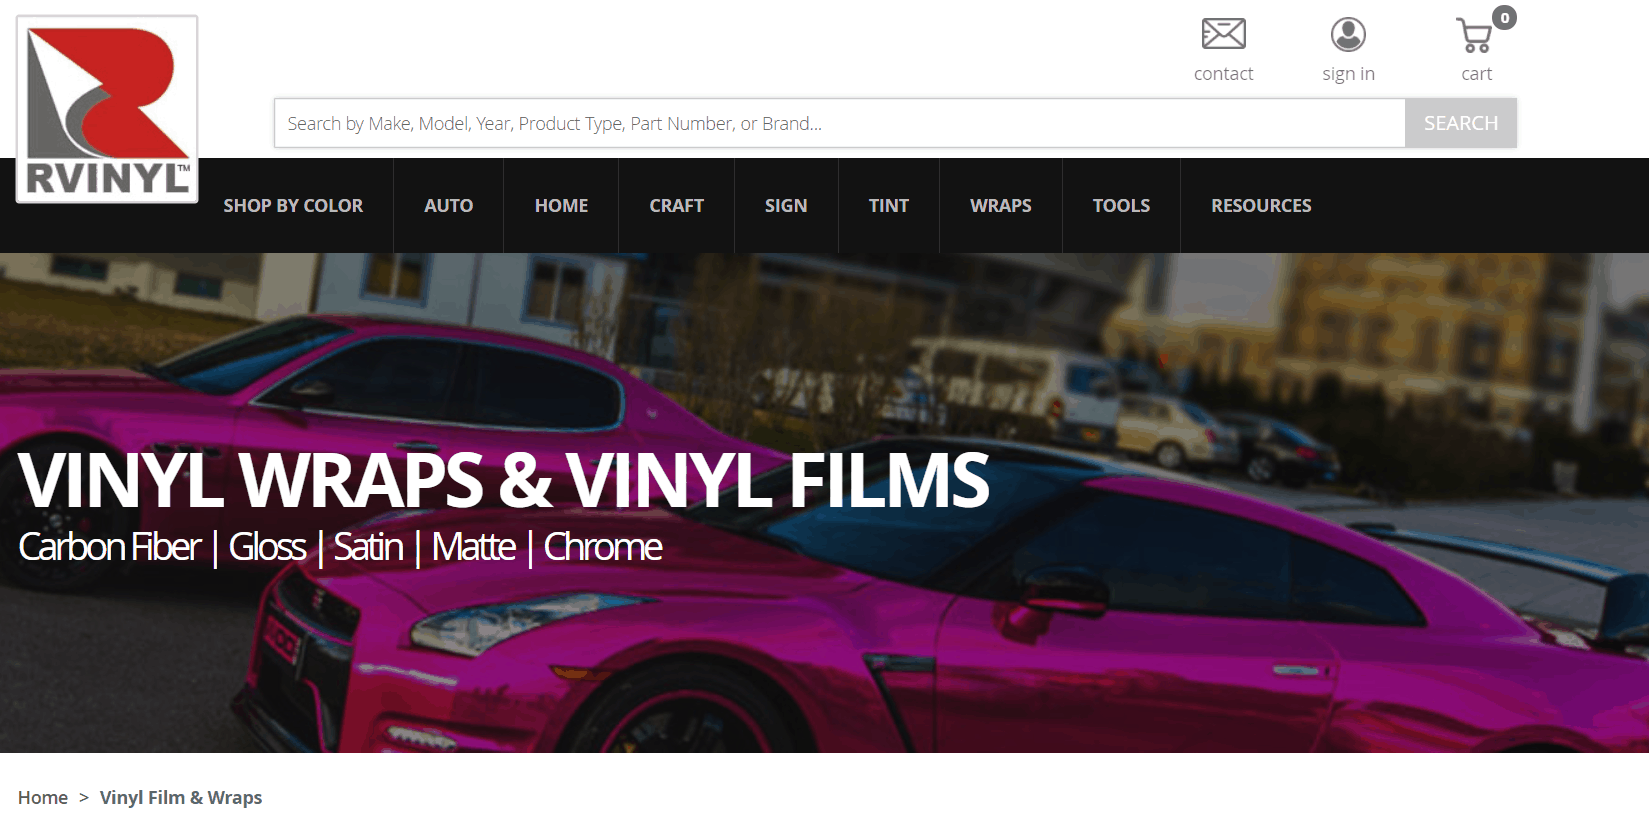Viewport: 1649px width, 827px height.
Task: Click the cart item count badge
Action: [x=1504, y=18]
